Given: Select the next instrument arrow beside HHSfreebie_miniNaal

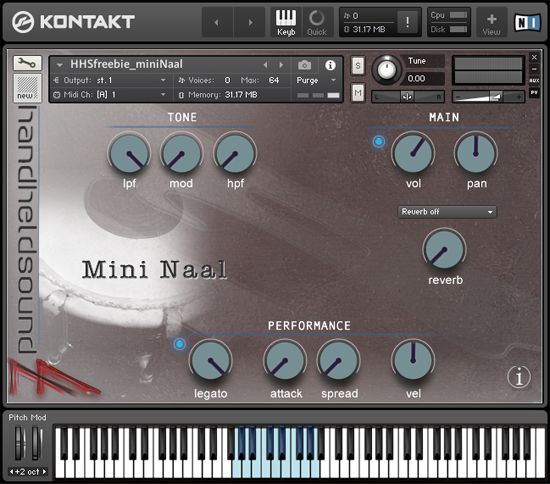Looking at the screenshot, I should pyautogui.click(x=281, y=65).
